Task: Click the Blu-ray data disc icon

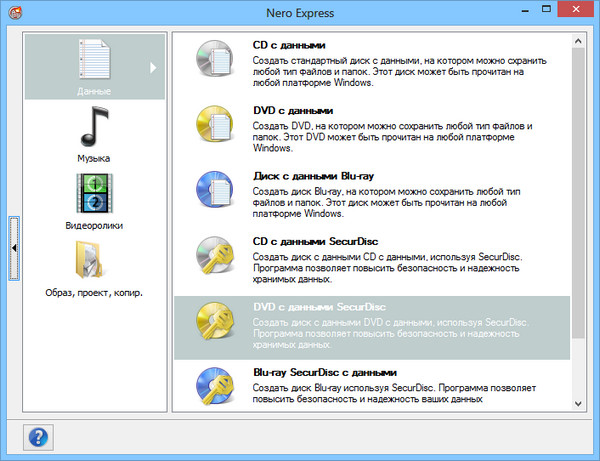Action: coord(213,192)
